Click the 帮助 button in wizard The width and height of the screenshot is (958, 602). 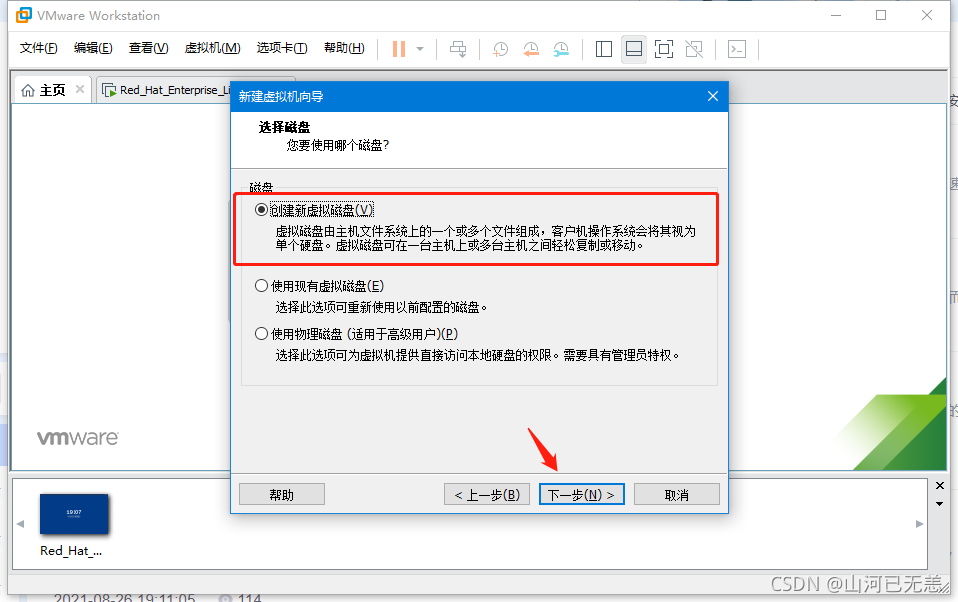pyautogui.click(x=282, y=494)
